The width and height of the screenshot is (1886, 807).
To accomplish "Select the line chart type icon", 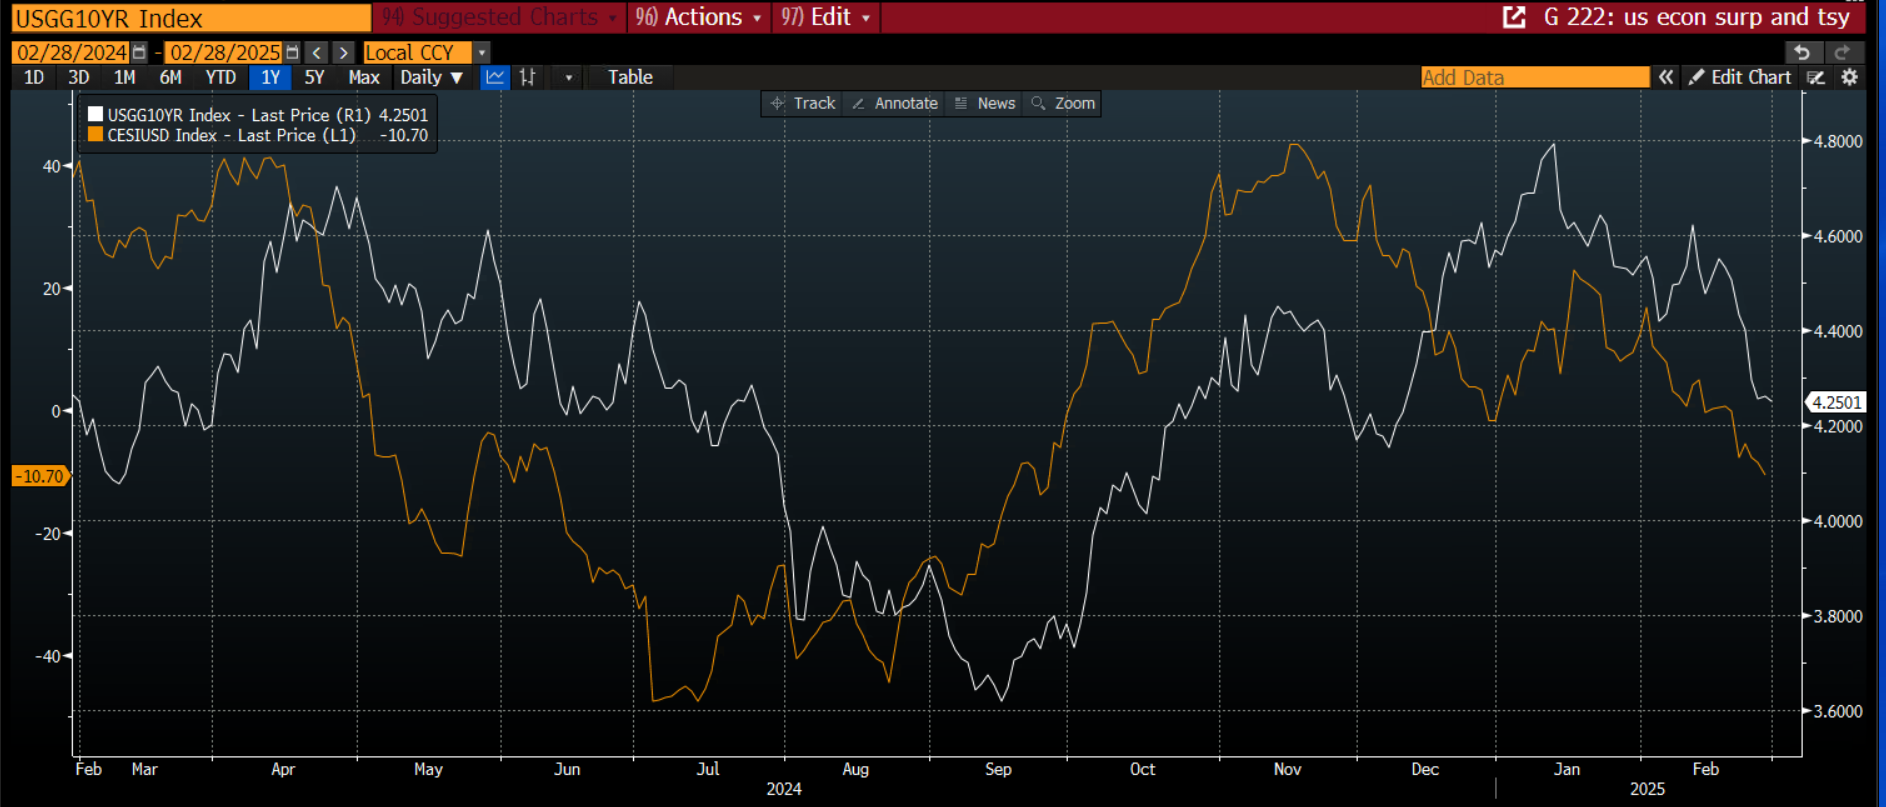I will pos(495,77).
